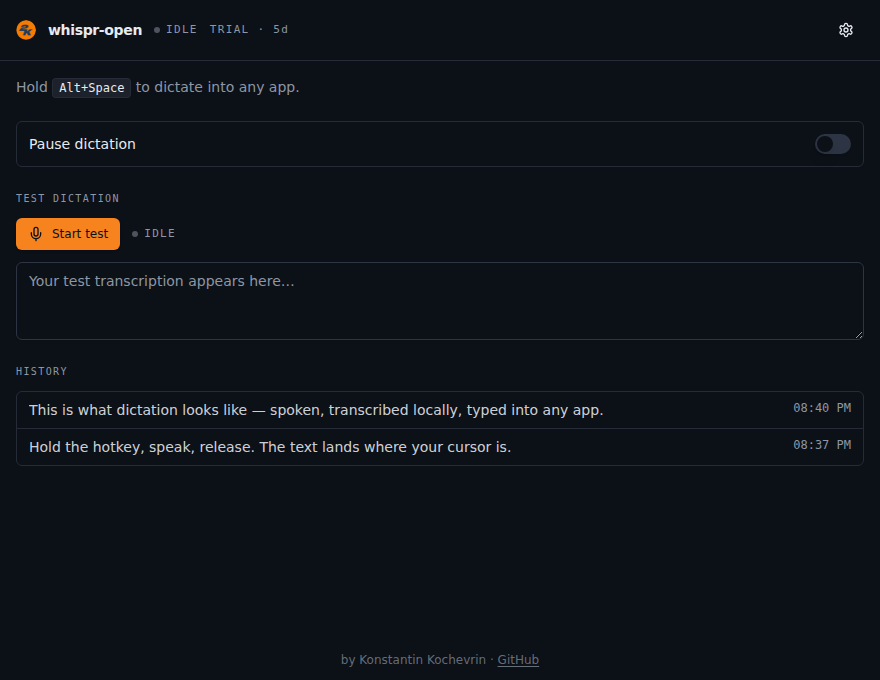
Task: Select the Alt+Space hotkey badge
Action: click(91, 88)
